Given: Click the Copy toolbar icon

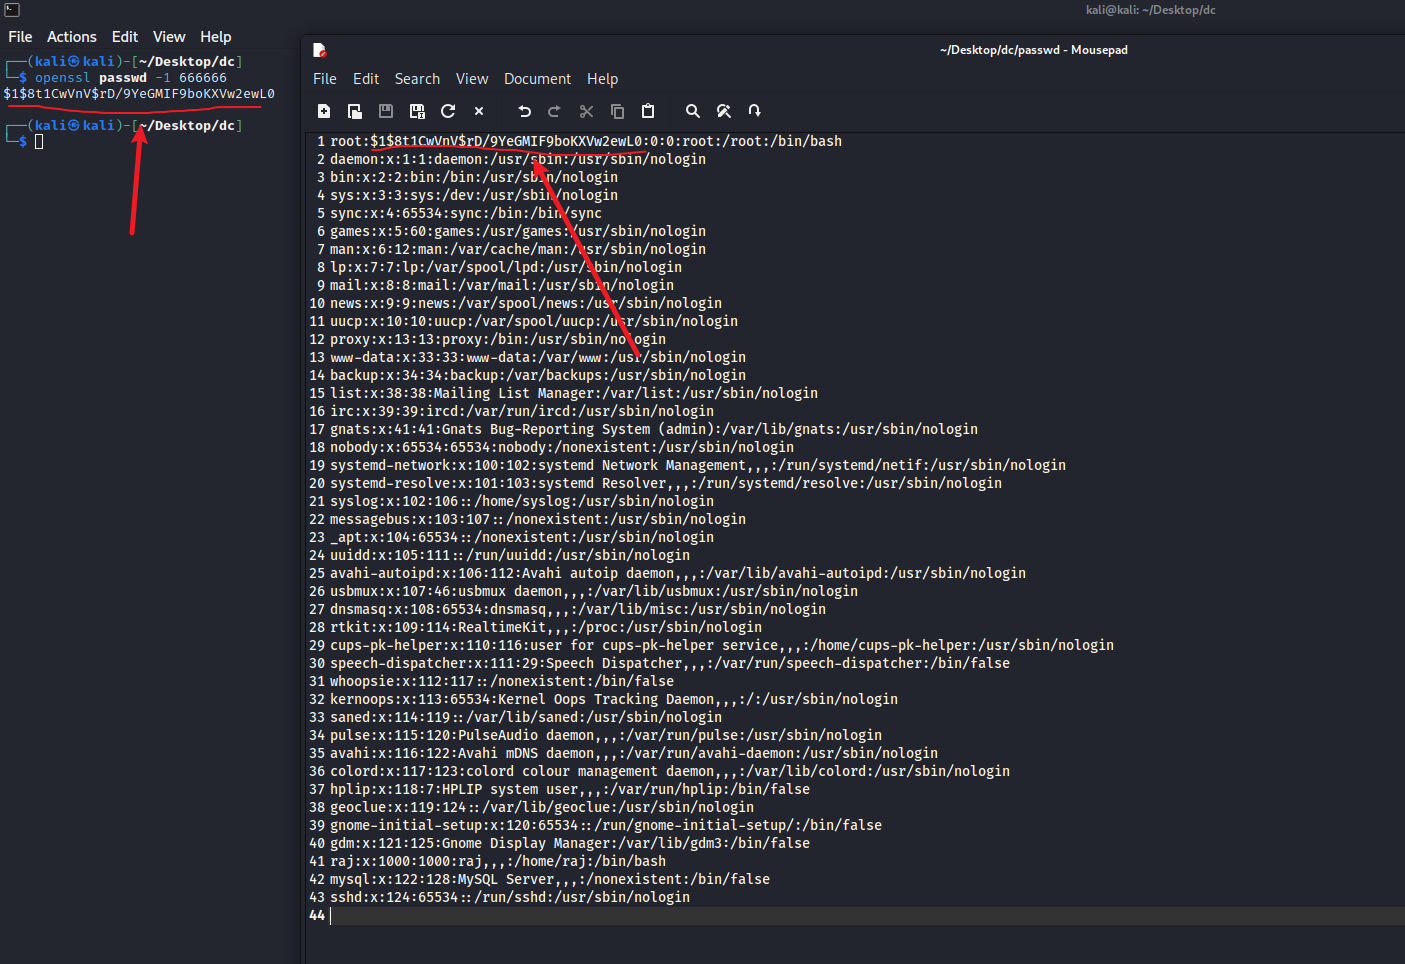Looking at the screenshot, I should tap(617, 111).
